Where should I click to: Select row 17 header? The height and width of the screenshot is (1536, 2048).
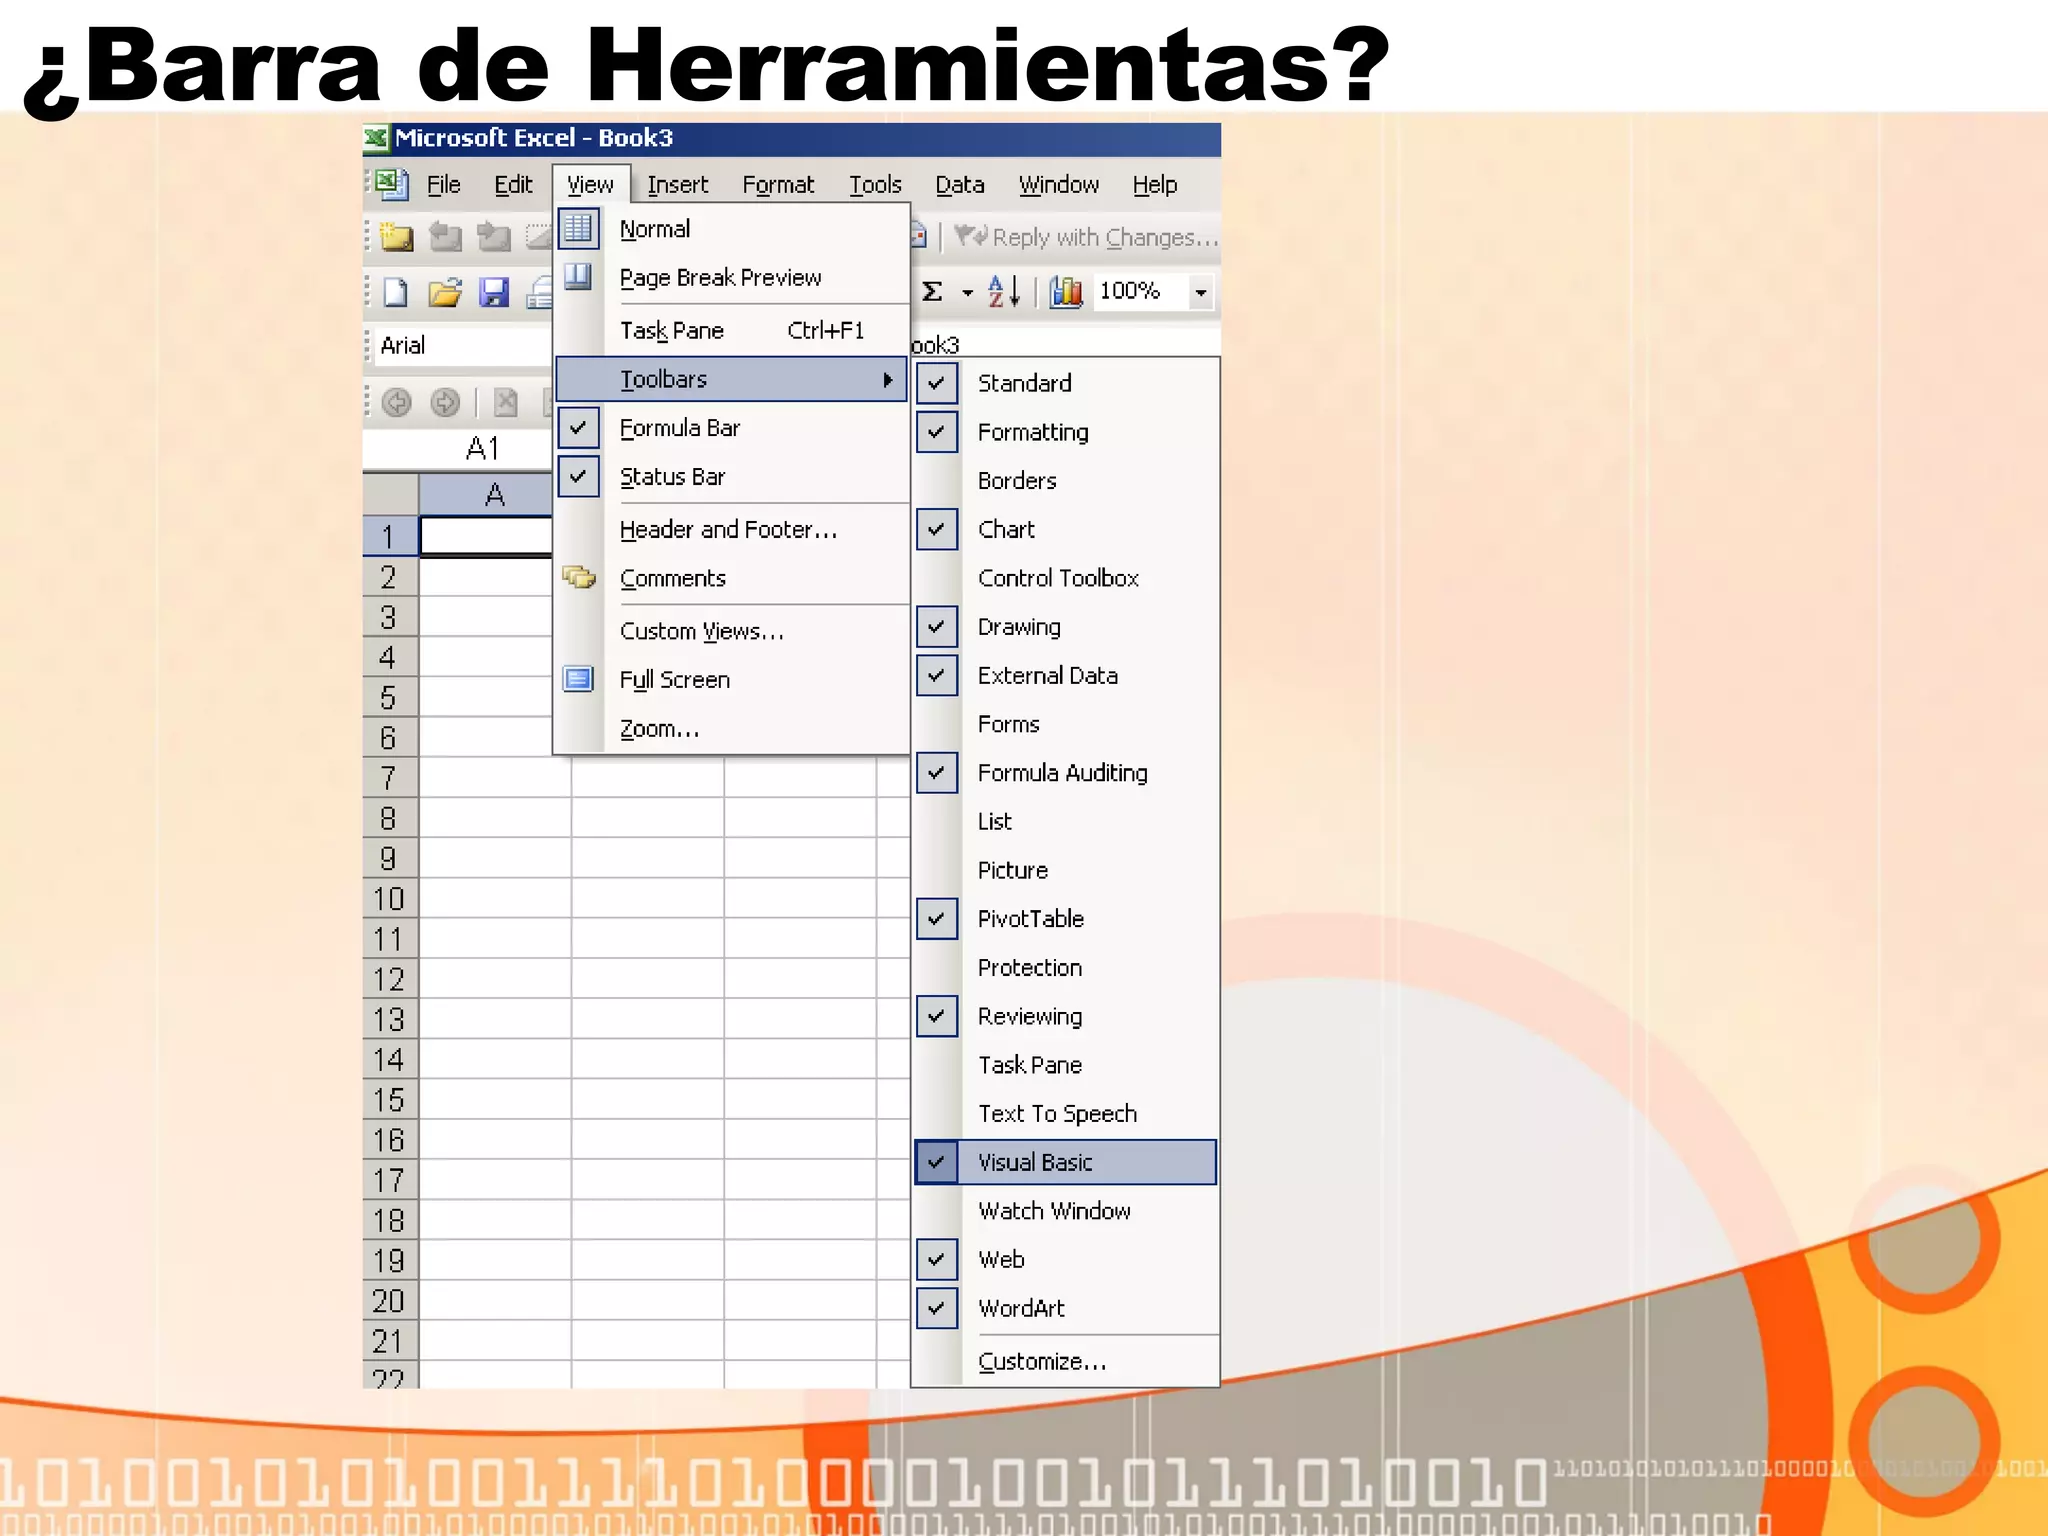tap(390, 1181)
